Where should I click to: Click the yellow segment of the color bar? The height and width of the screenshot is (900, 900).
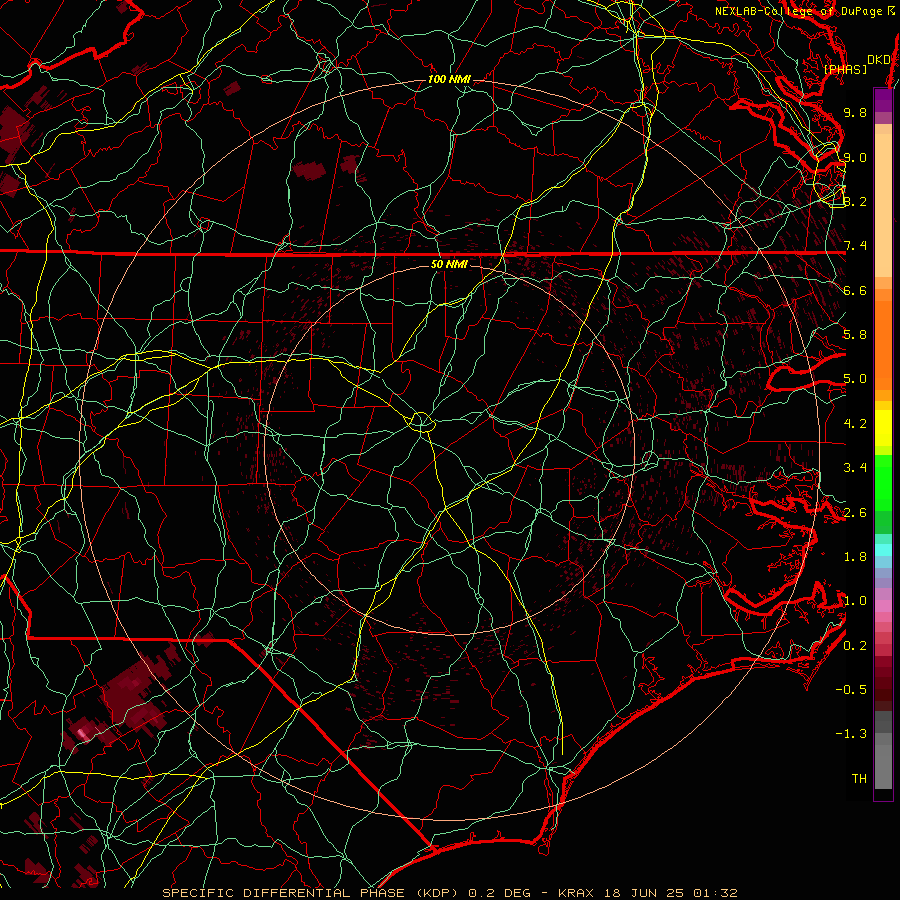click(883, 428)
